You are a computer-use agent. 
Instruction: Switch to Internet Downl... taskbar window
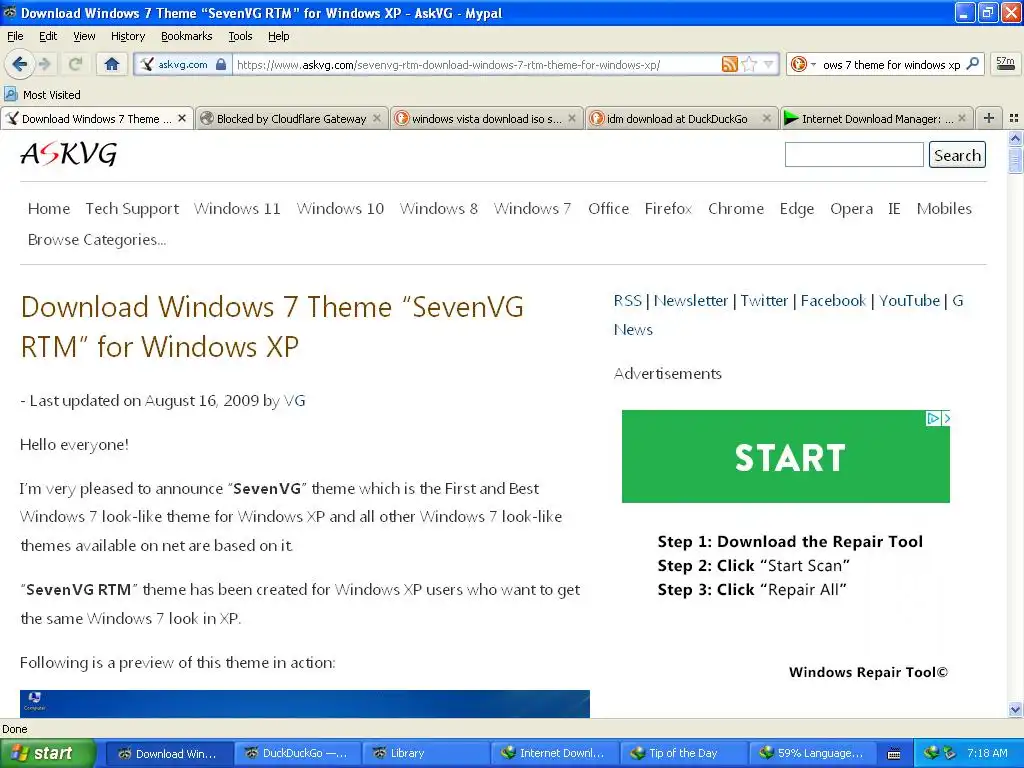554,753
